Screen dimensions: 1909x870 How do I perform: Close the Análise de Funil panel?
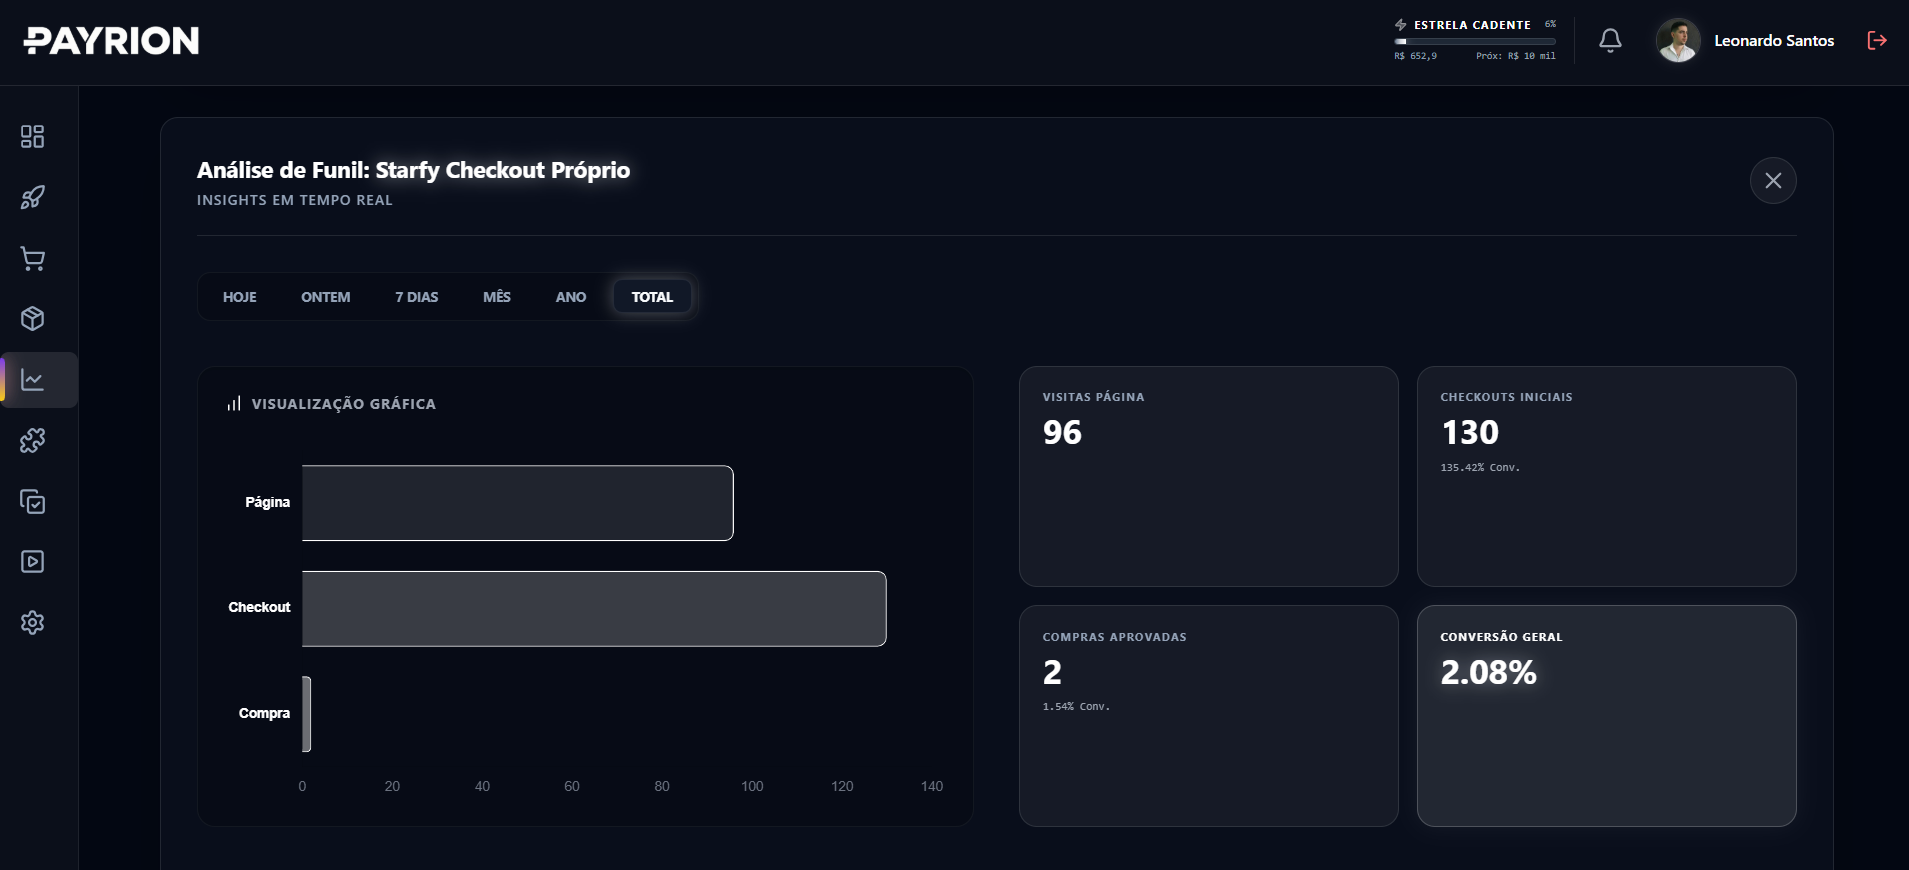(x=1773, y=181)
